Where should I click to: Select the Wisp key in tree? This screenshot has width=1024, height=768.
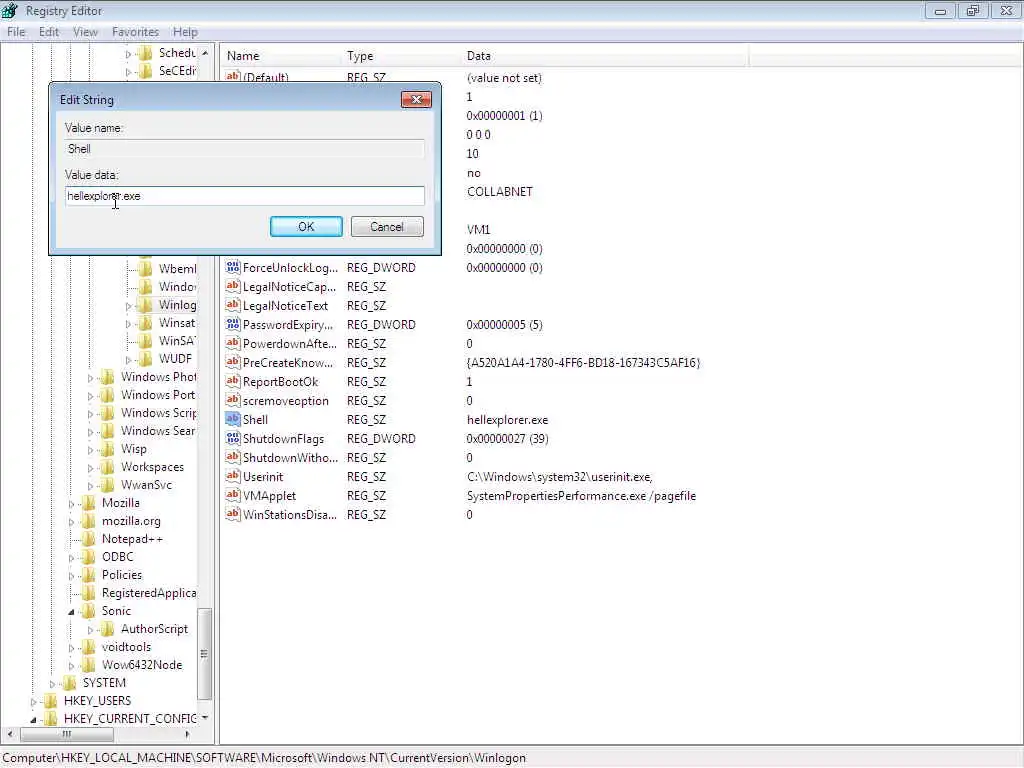click(x=134, y=449)
